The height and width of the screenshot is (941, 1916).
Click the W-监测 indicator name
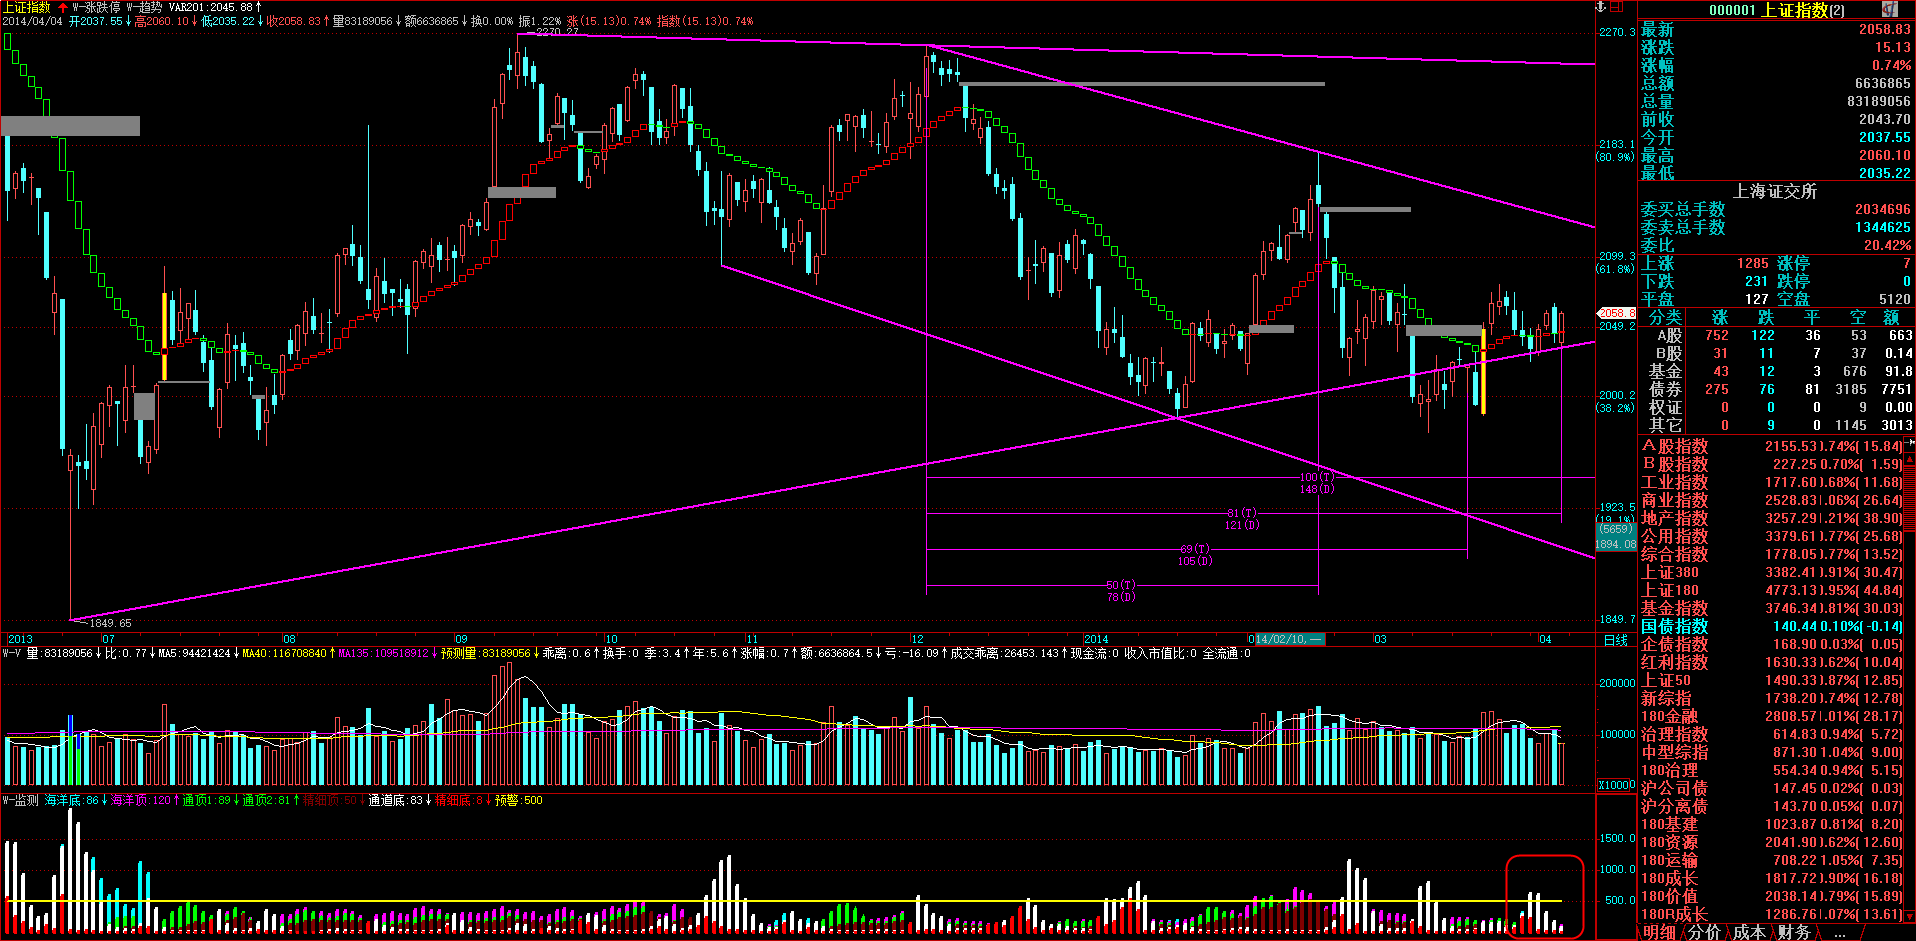click(x=21, y=800)
